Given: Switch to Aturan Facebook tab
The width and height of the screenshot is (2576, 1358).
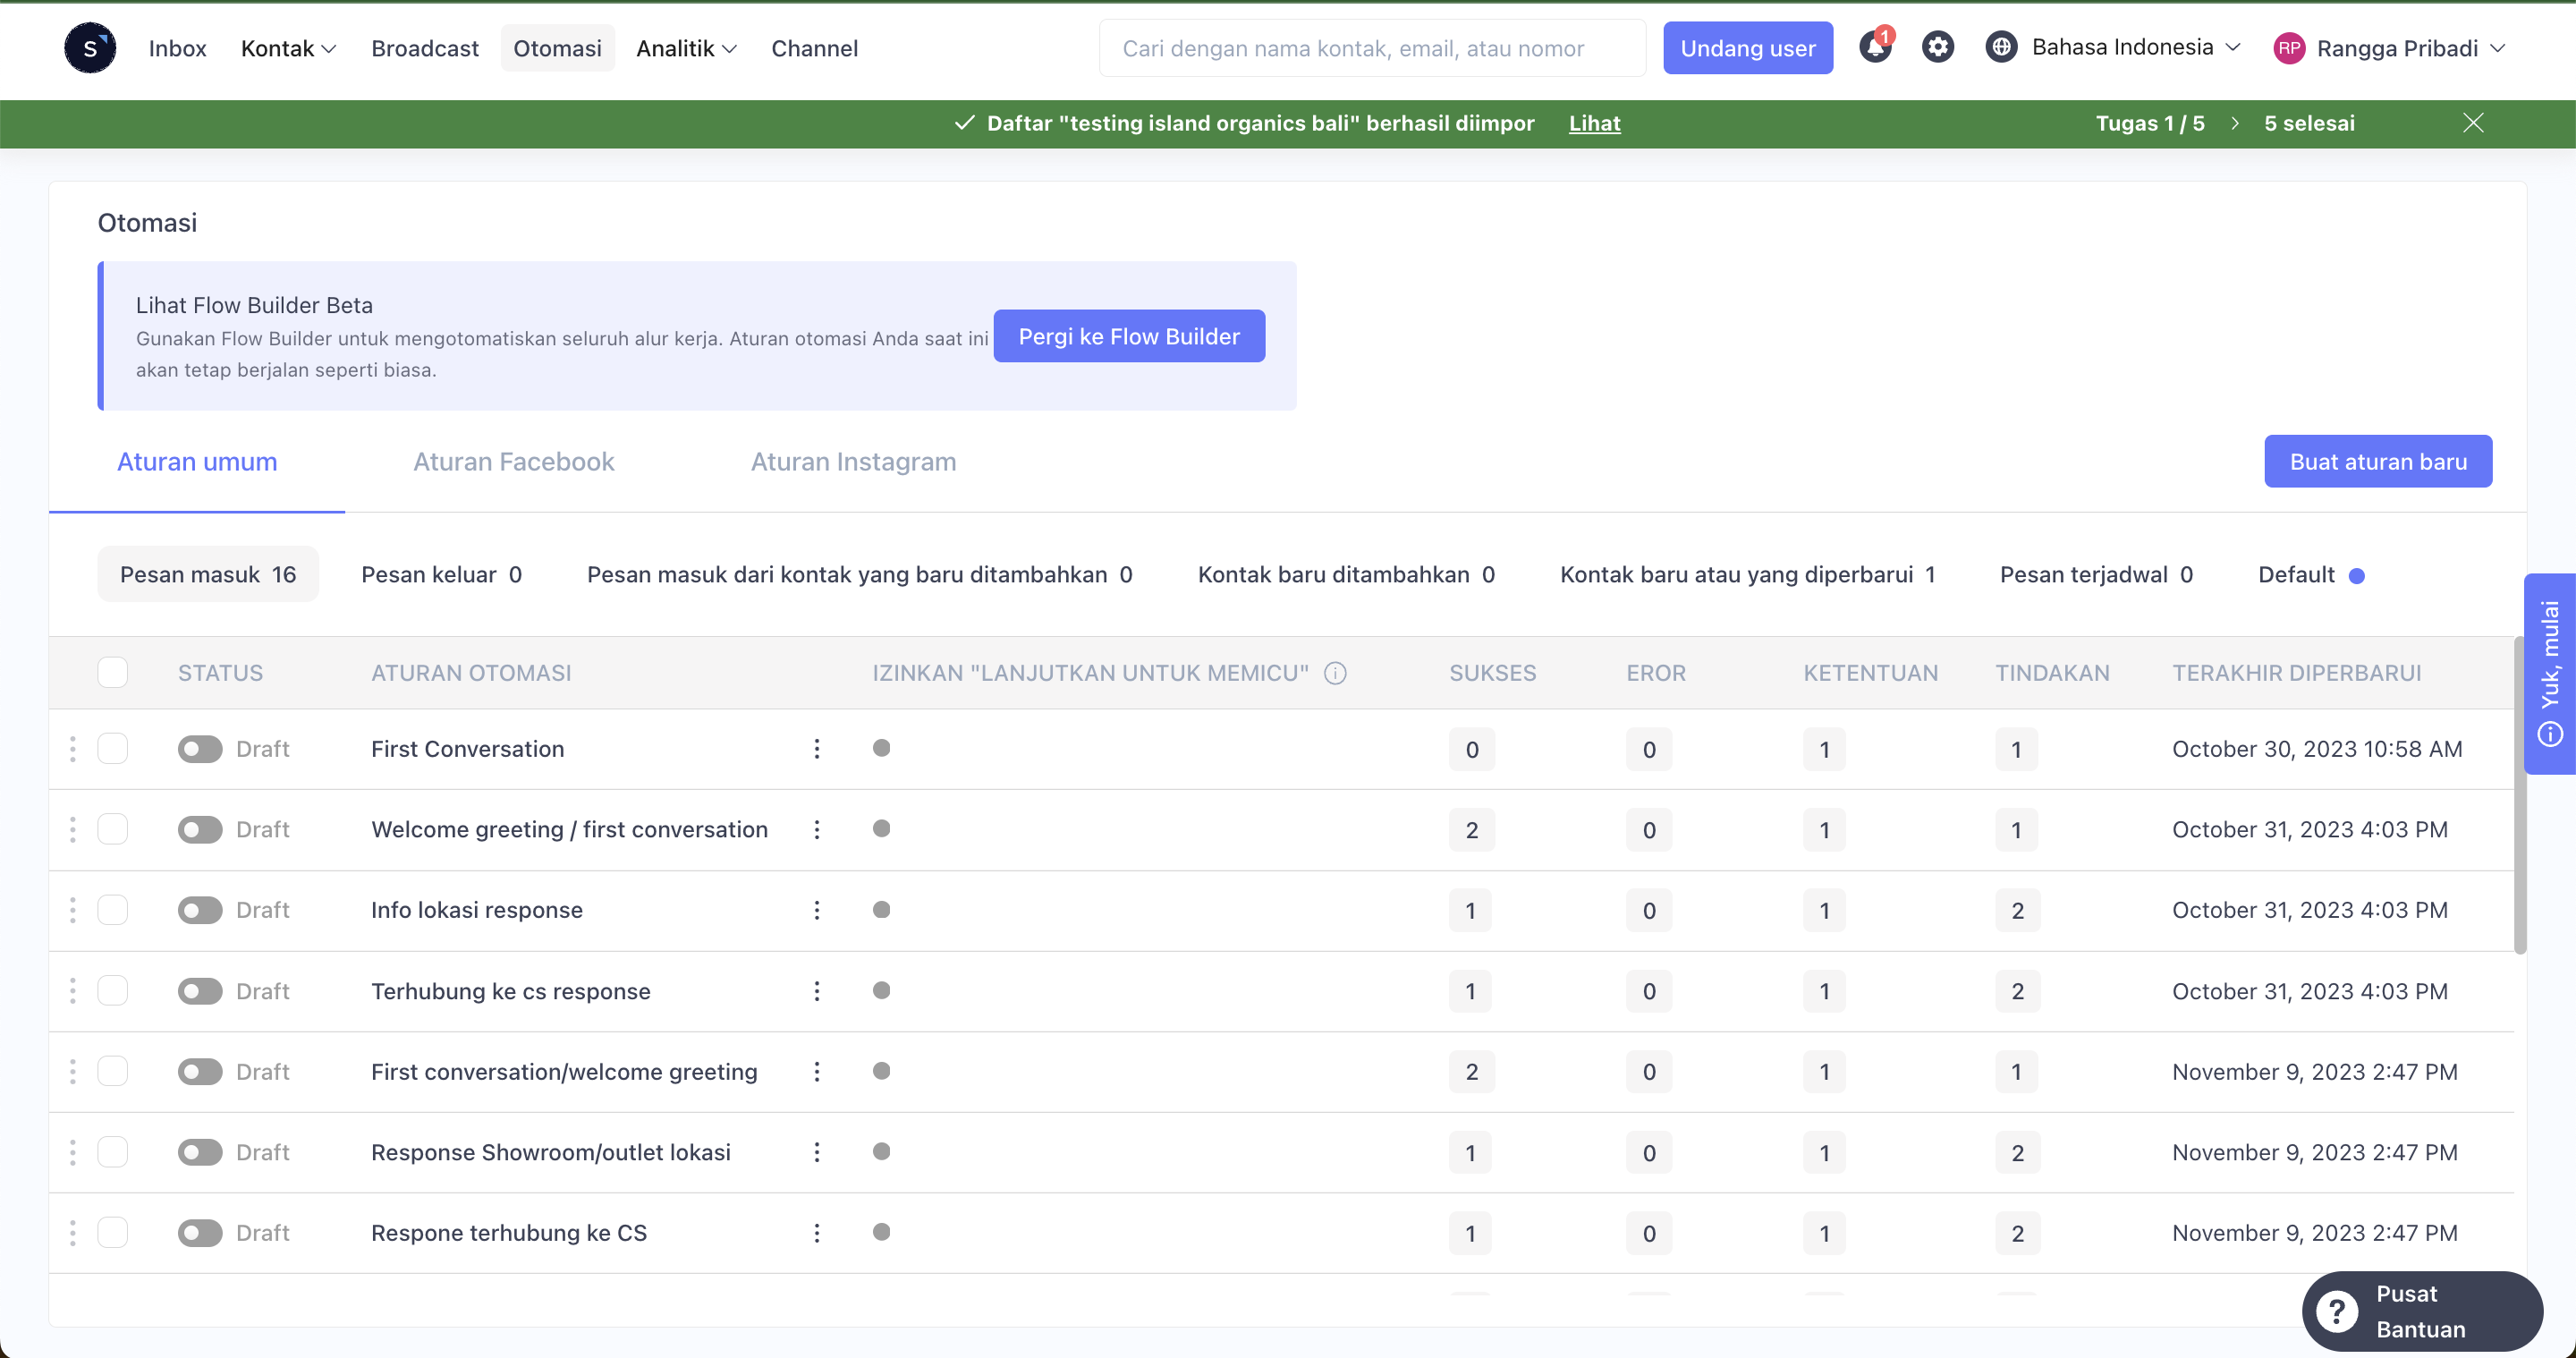Looking at the screenshot, I should pyautogui.click(x=514, y=460).
